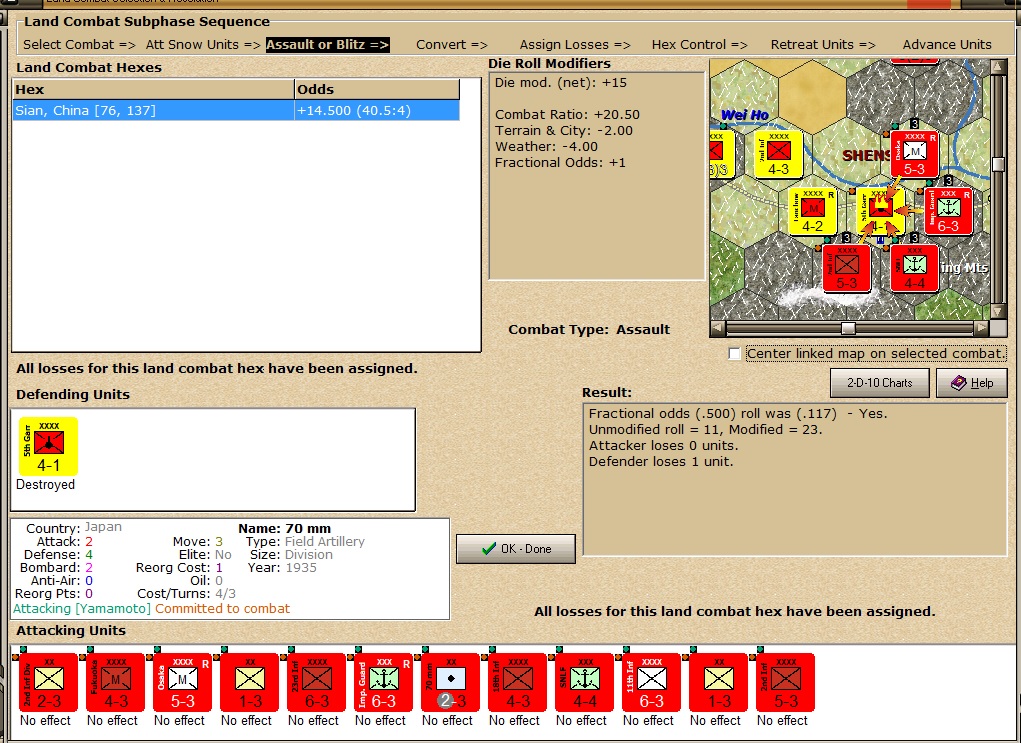Viewport: 1021px width, 743px height.
Task: Select the 18th Inf 4-3 attacking unit
Action: click(x=518, y=682)
